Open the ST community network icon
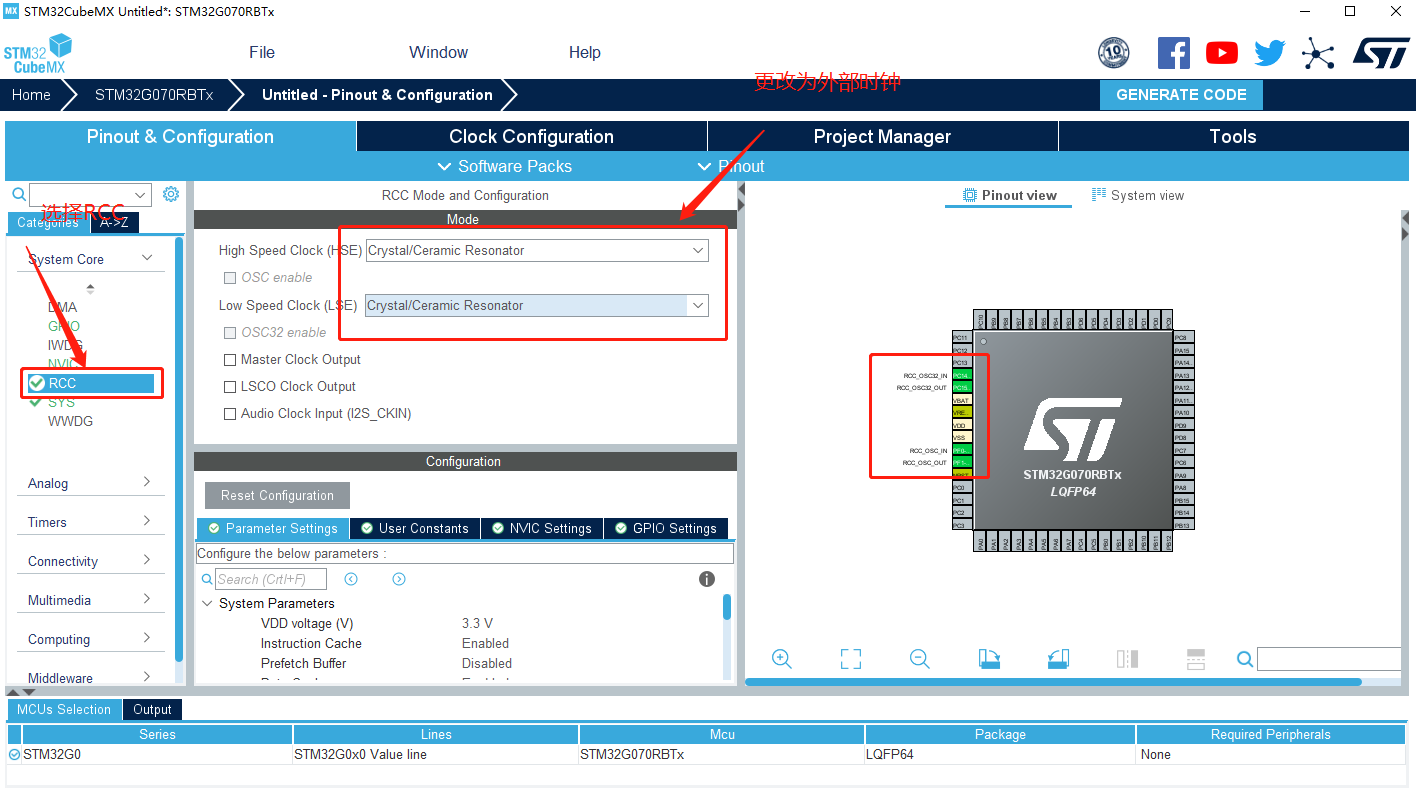Screen dimensions: 1416x798 pyautogui.click(x=1318, y=53)
